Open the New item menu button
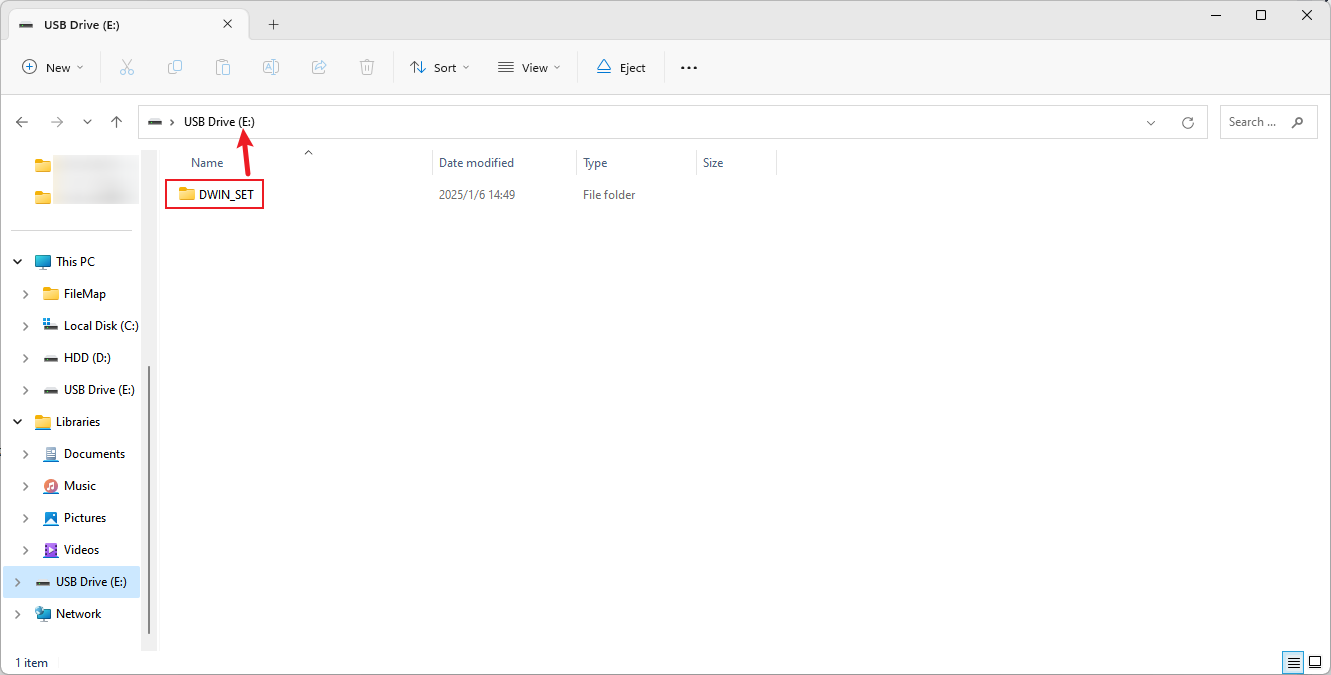The height and width of the screenshot is (675, 1331). 53,67
